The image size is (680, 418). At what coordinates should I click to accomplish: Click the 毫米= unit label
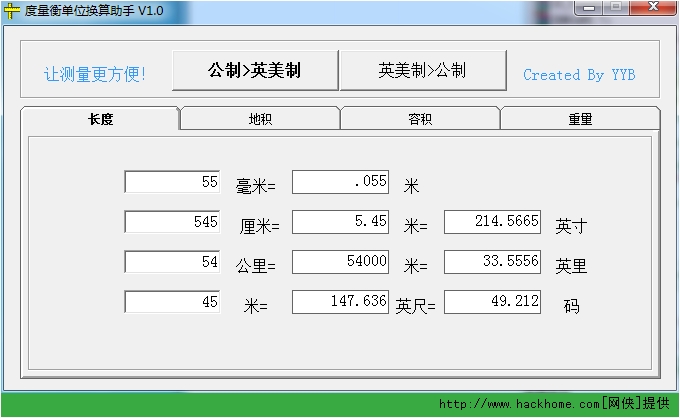tap(255, 186)
